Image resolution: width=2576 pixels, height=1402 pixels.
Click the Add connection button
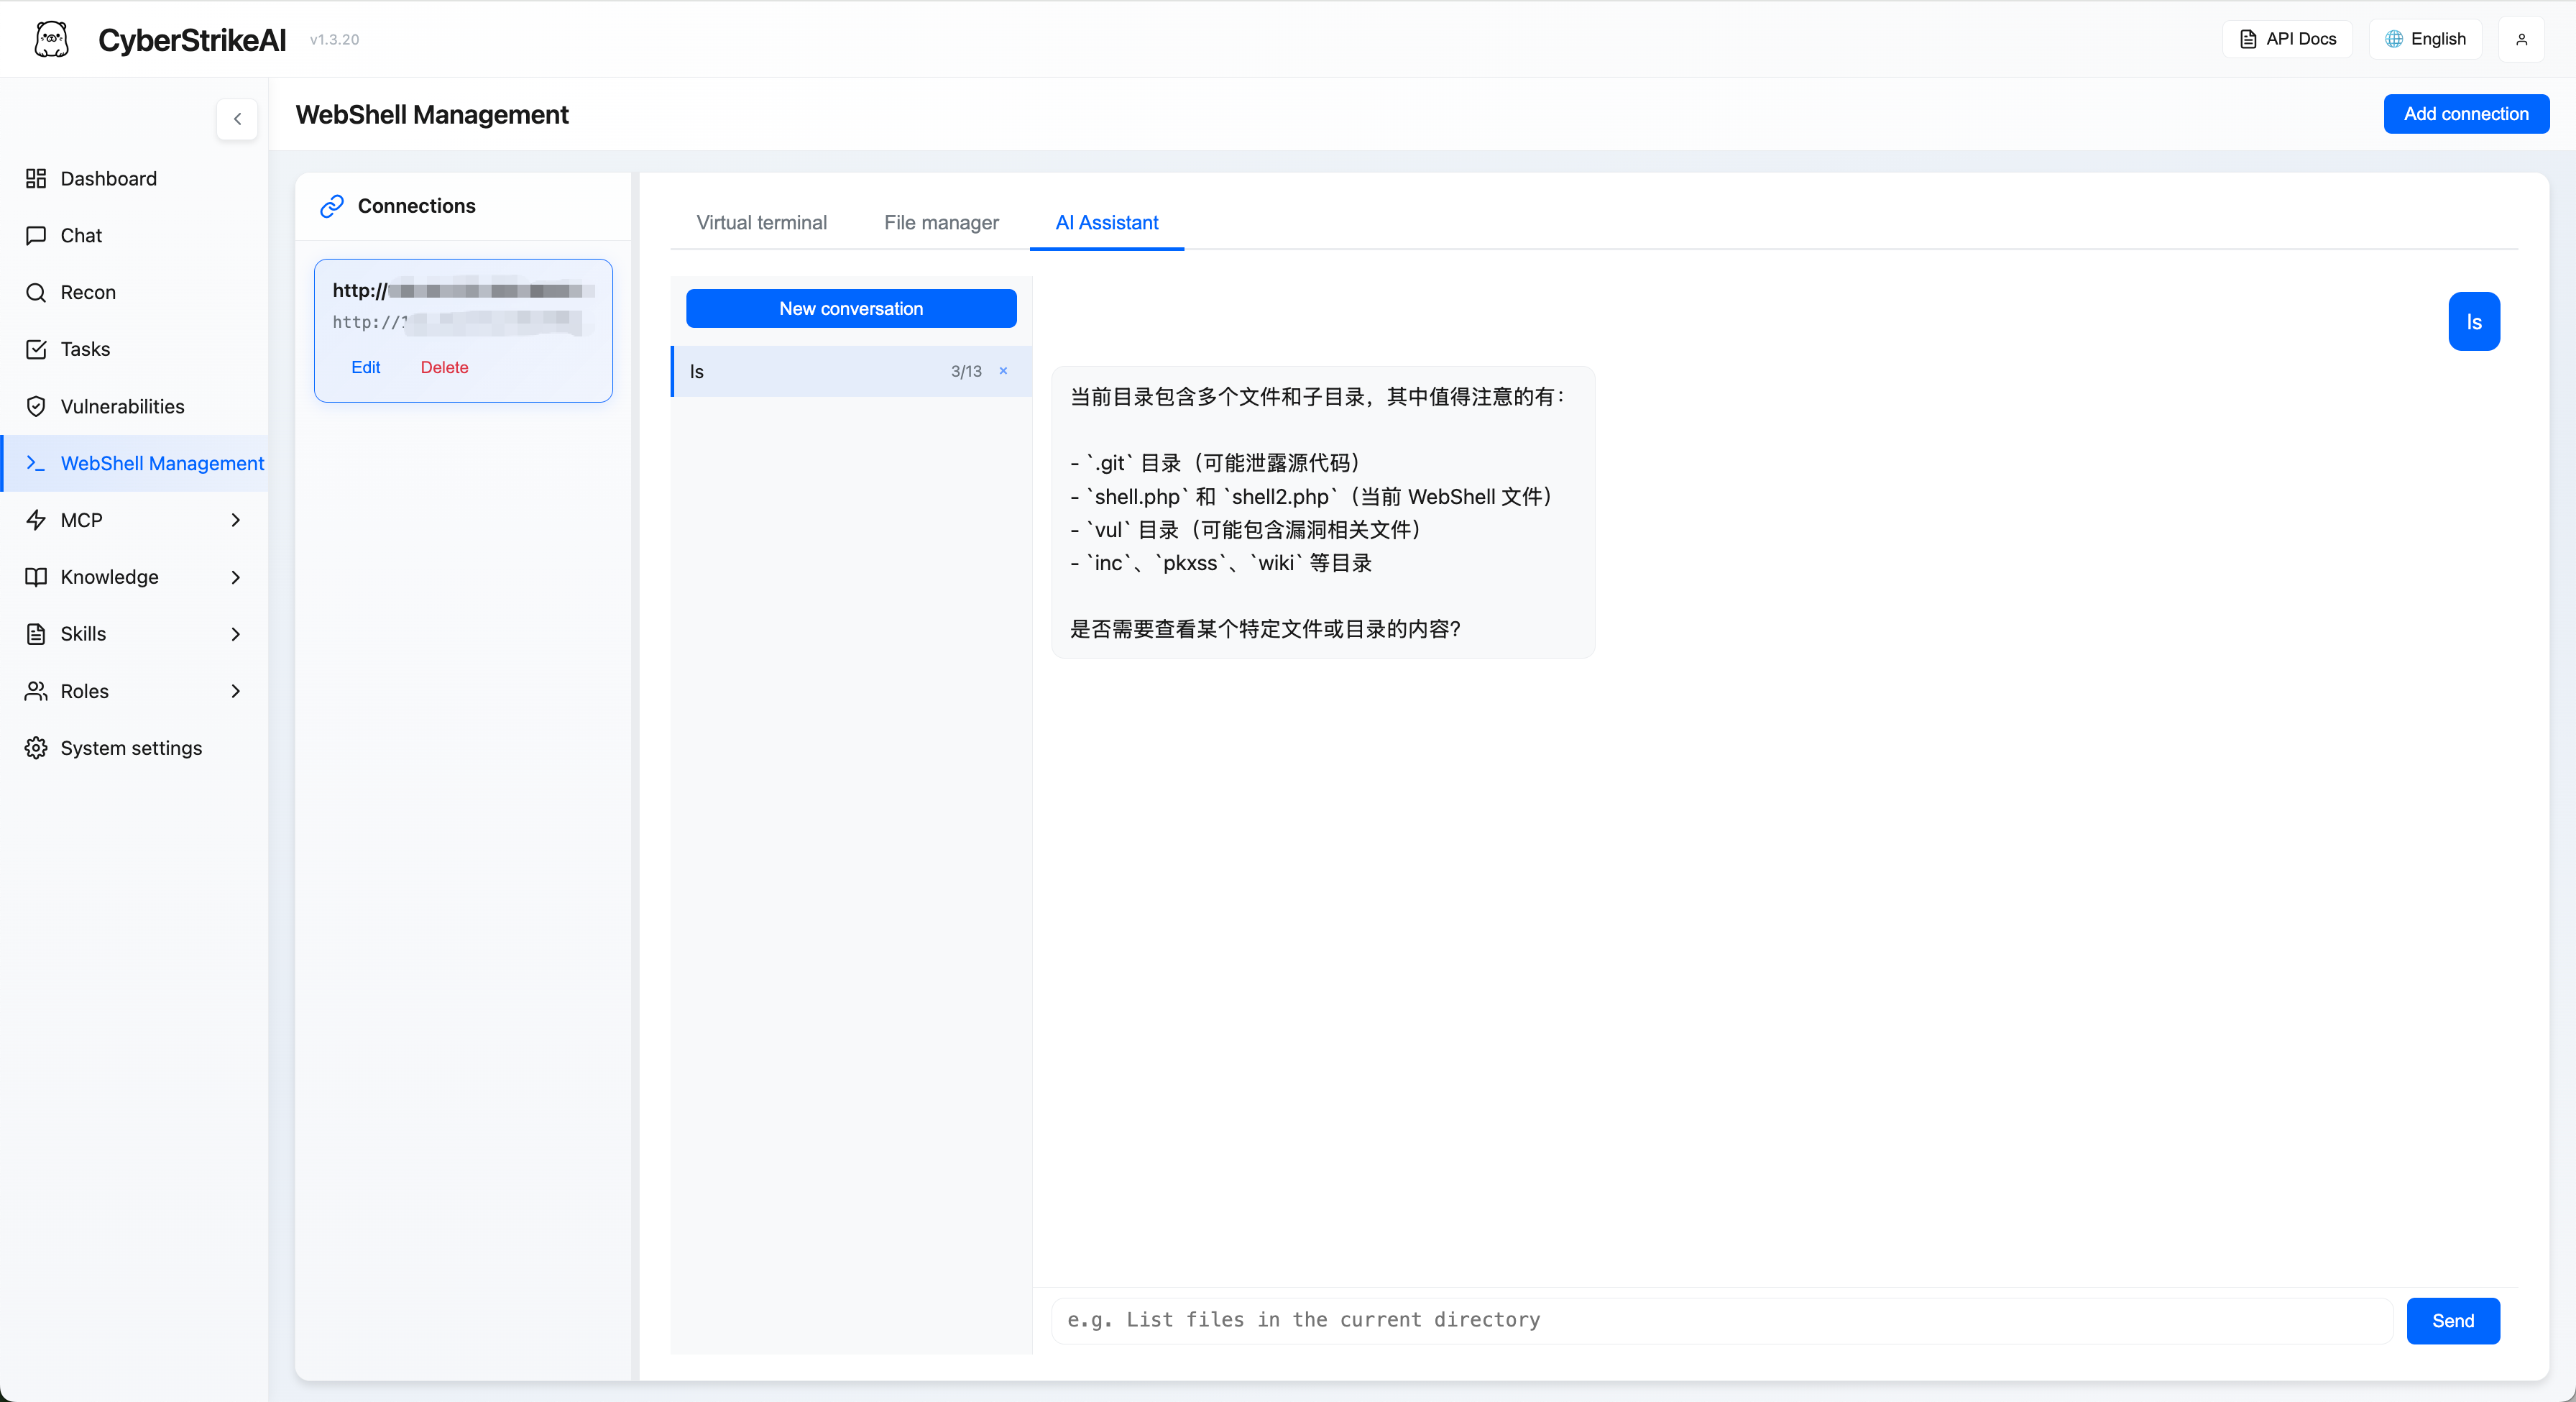point(2465,113)
